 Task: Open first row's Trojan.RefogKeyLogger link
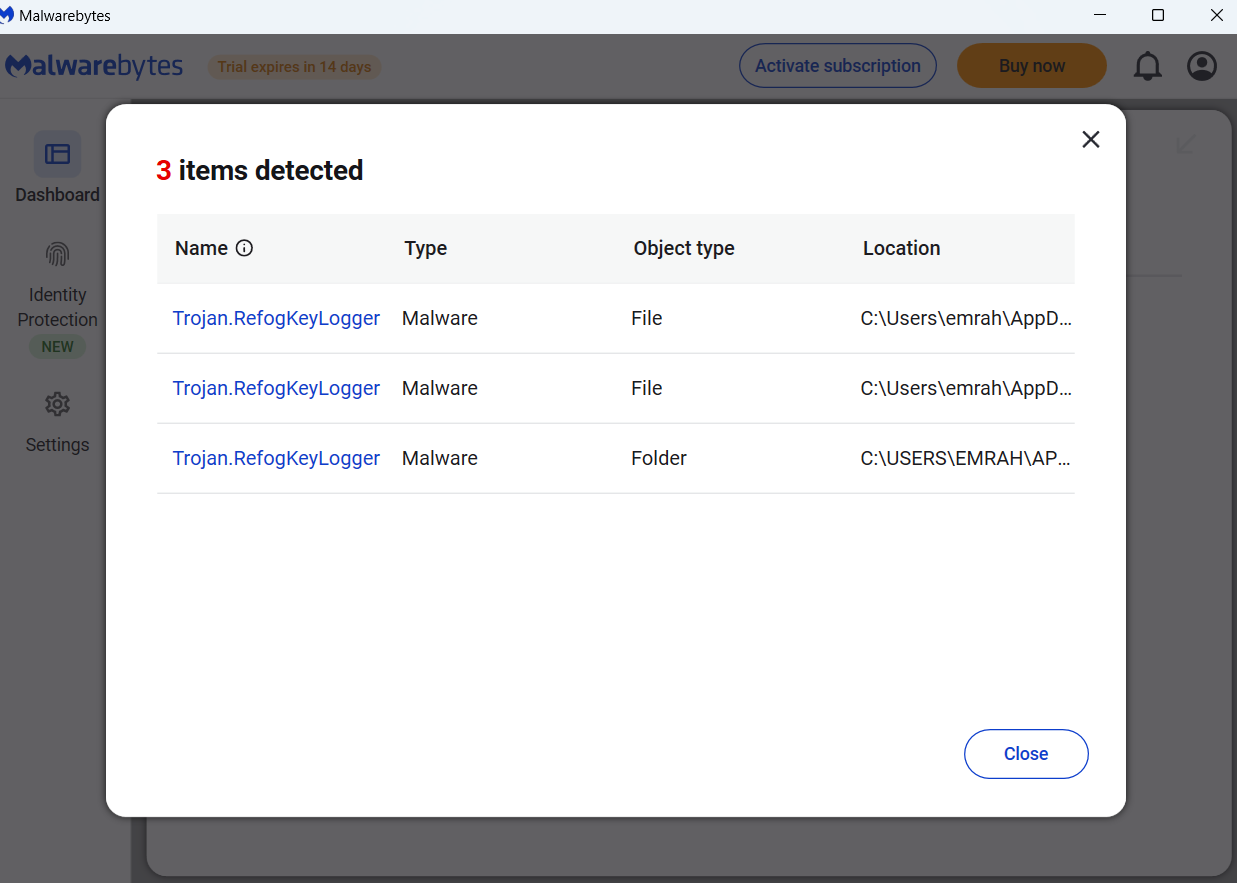[x=276, y=318]
